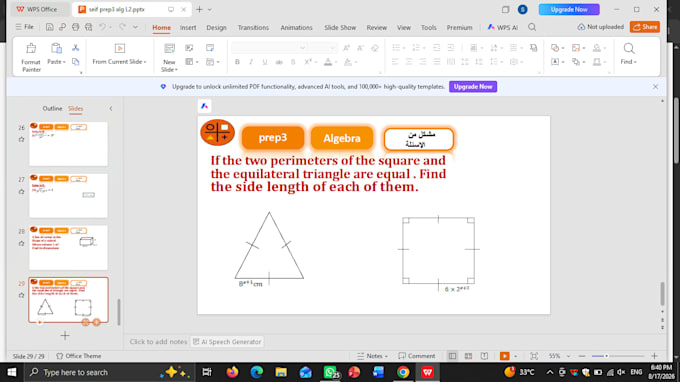Select slide 26 thumbnail
The image size is (680, 382).
pyautogui.click(x=69, y=144)
